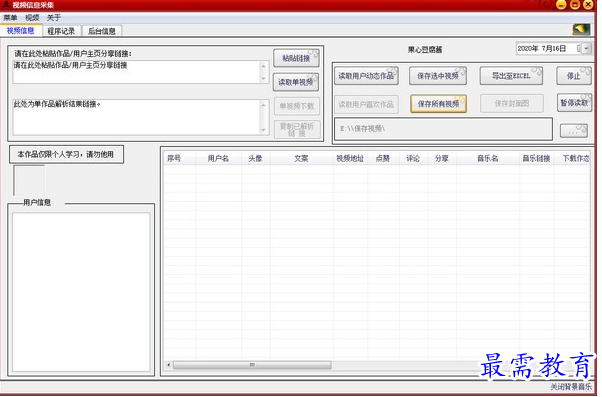
Task: Click the scroll down arrow of share link box
Action: [x=263, y=78]
